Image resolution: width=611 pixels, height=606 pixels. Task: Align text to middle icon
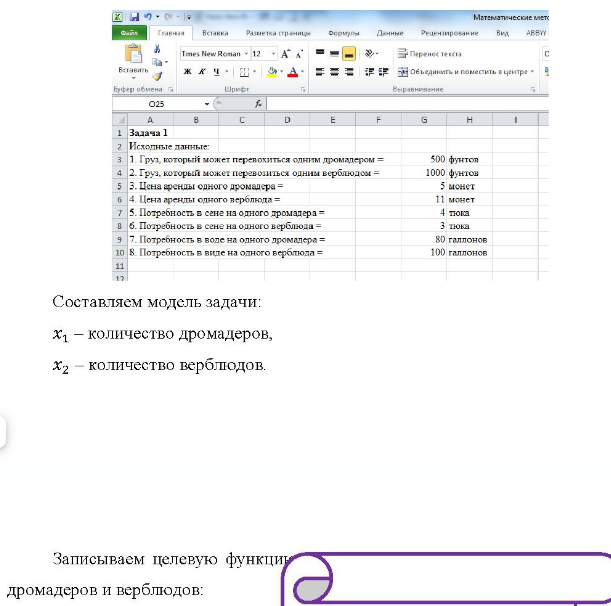pyautogui.click(x=334, y=53)
